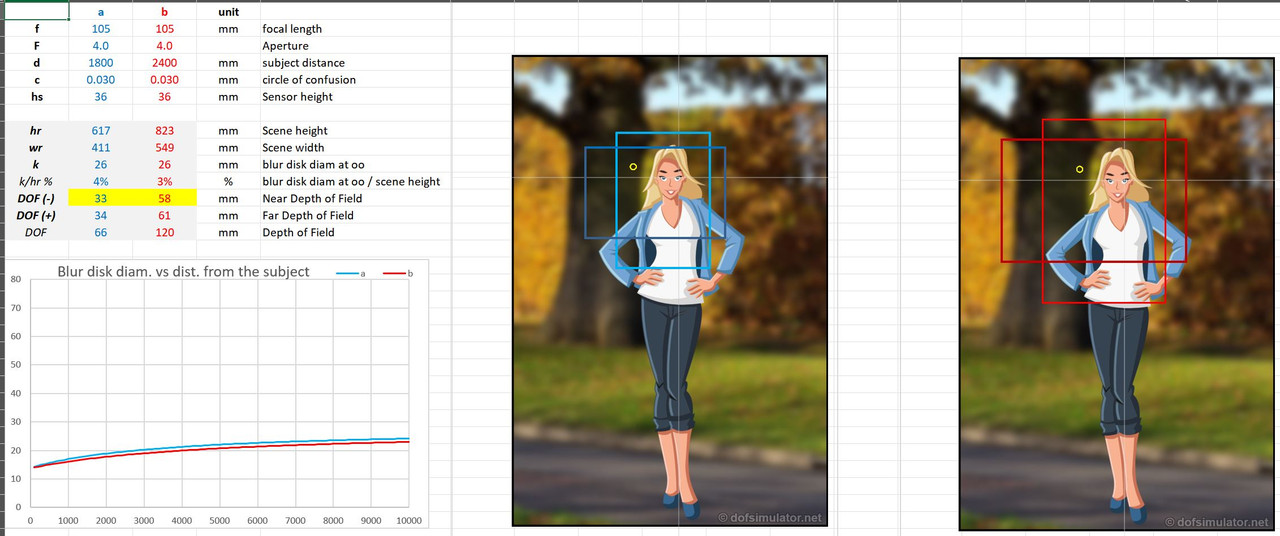1280x536 pixels.
Task: Click the 'subject distance' description cell
Action: pos(303,63)
